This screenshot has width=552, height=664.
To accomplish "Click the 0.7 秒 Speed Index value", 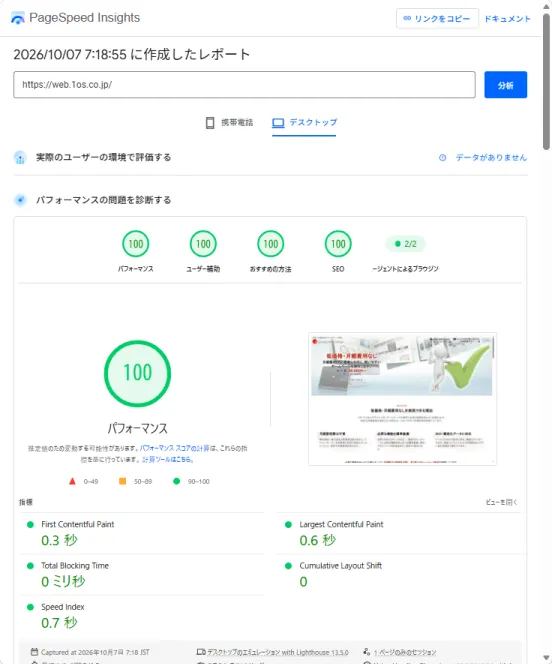I will [x=59, y=623].
